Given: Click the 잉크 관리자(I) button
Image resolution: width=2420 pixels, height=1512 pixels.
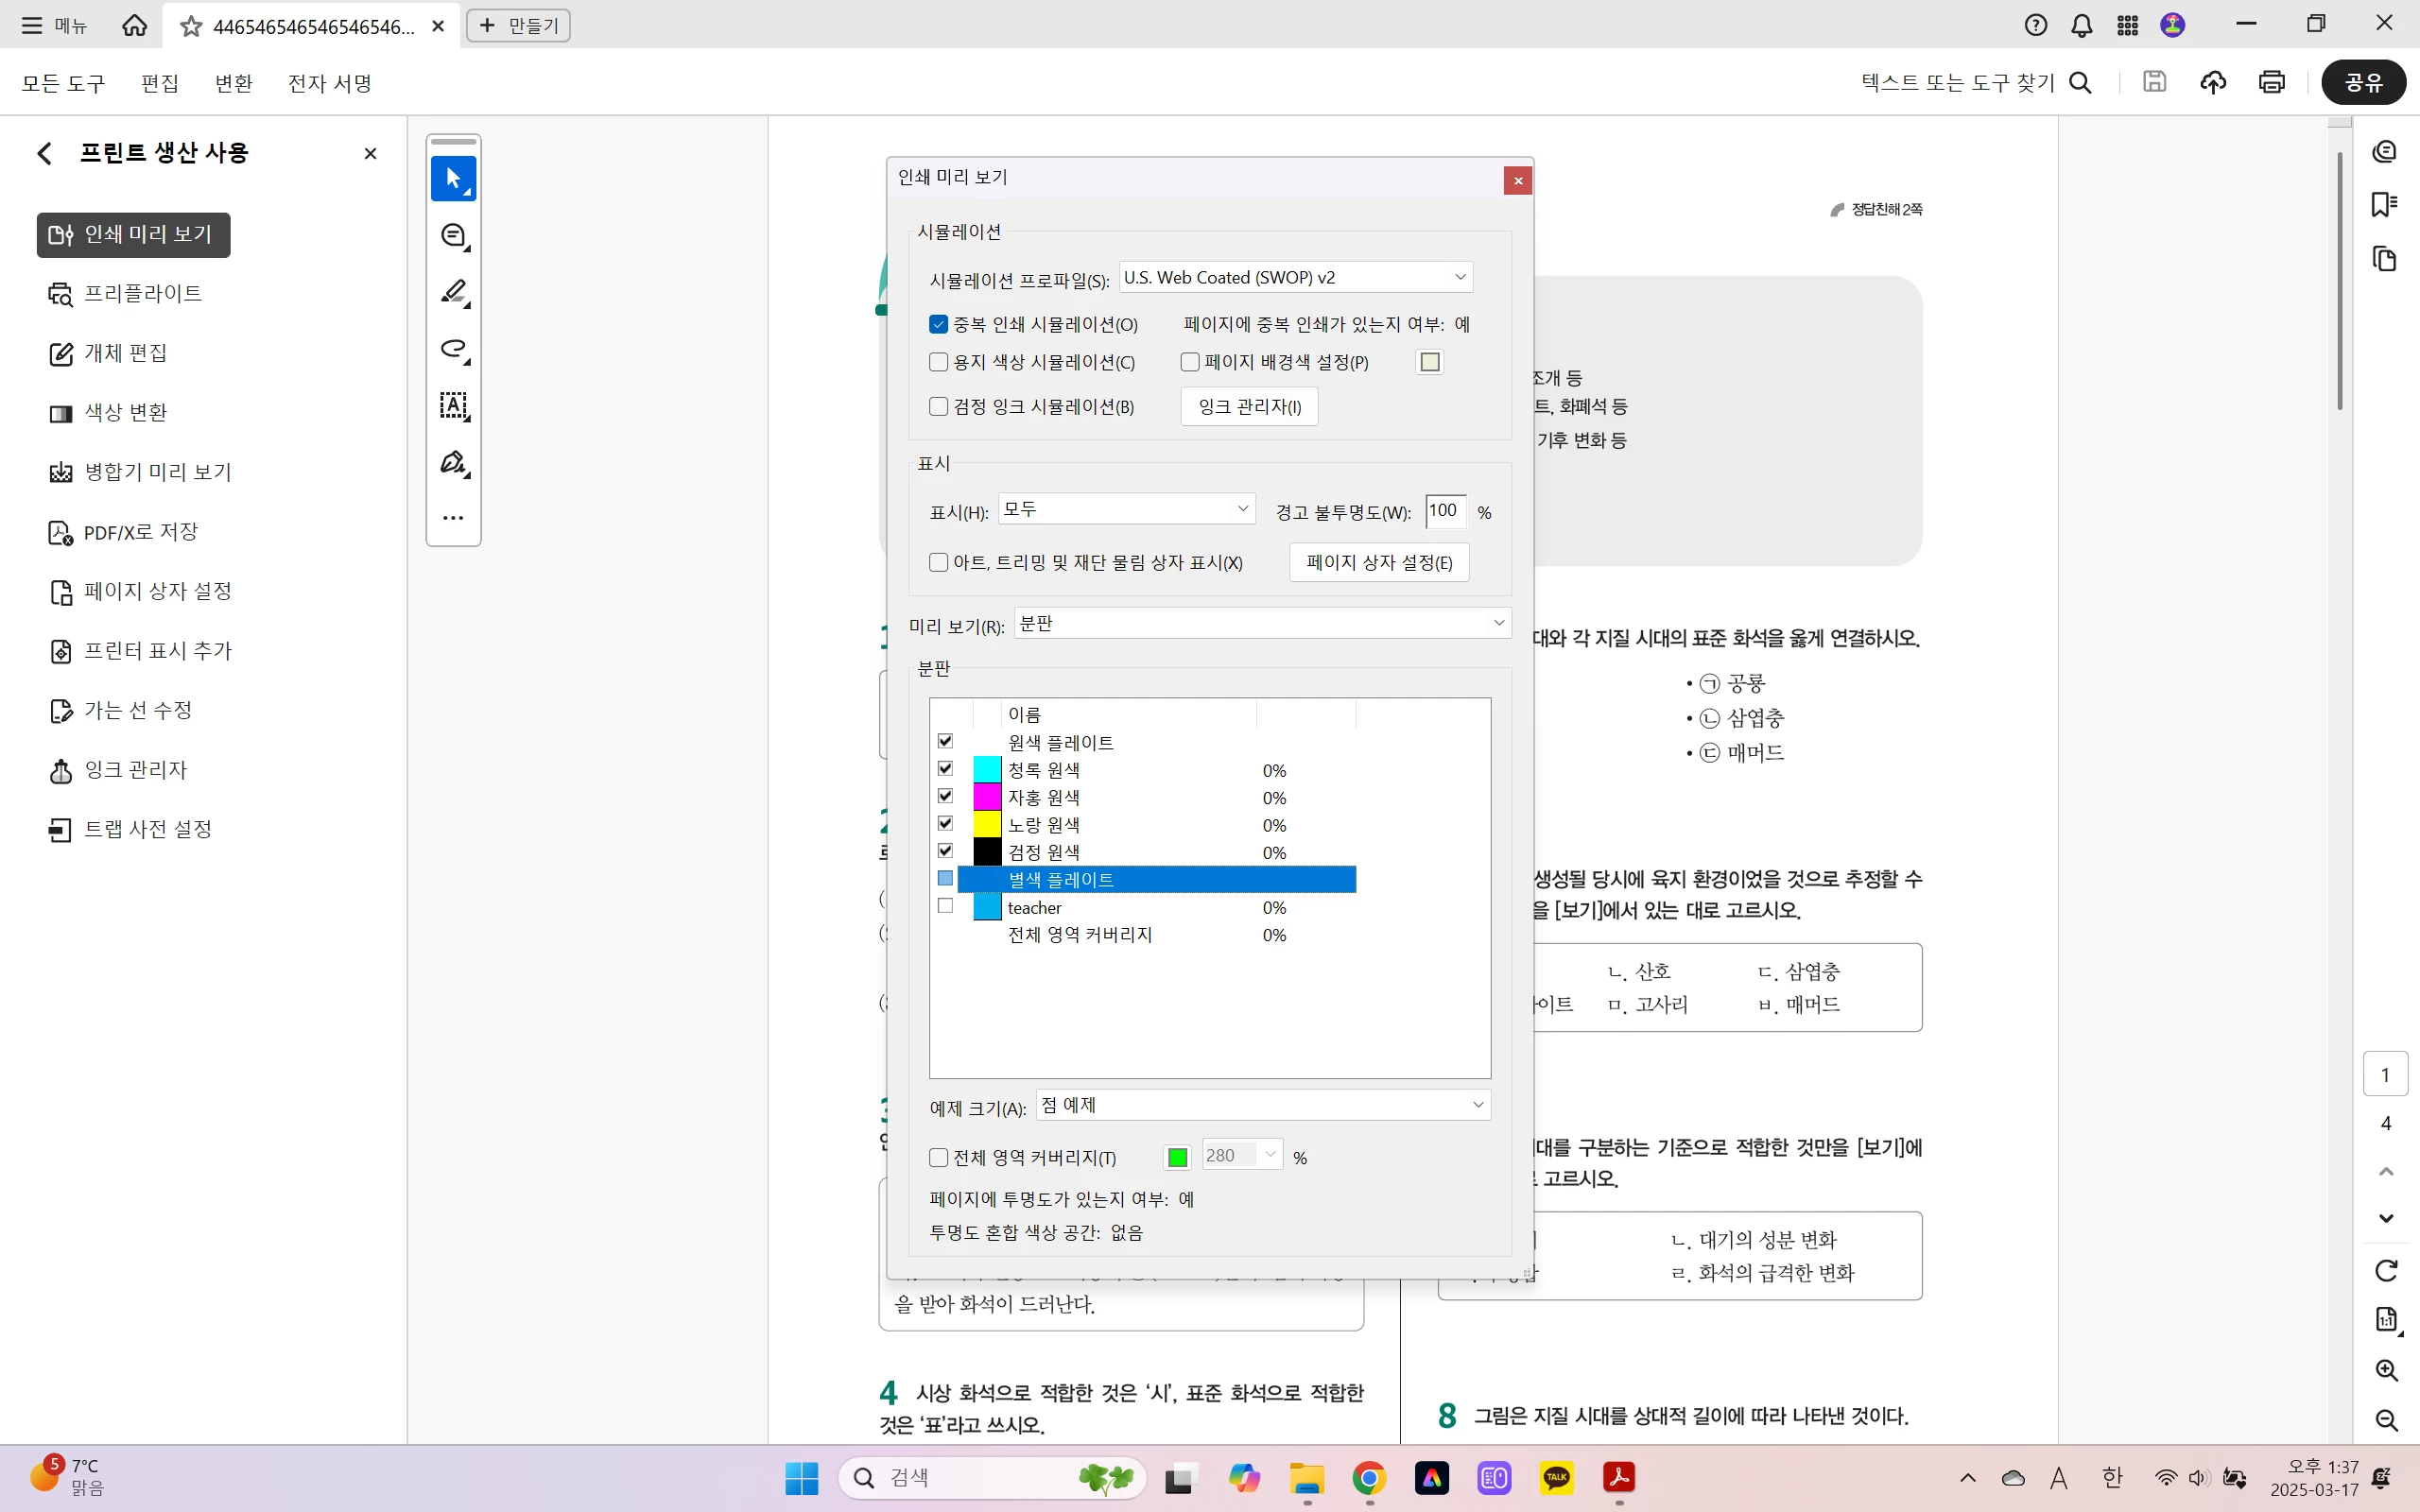Looking at the screenshot, I should pyautogui.click(x=1249, y=406).
